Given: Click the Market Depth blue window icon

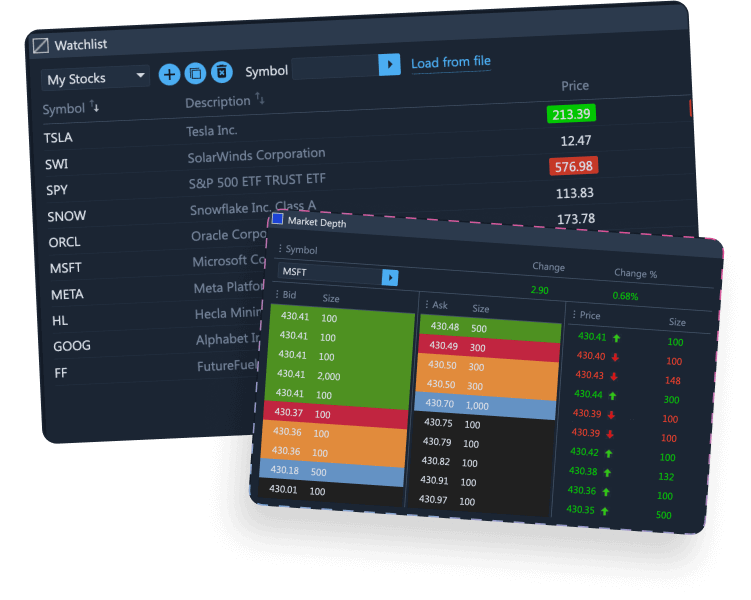Looking at the screenshot, I should [277, 219].
